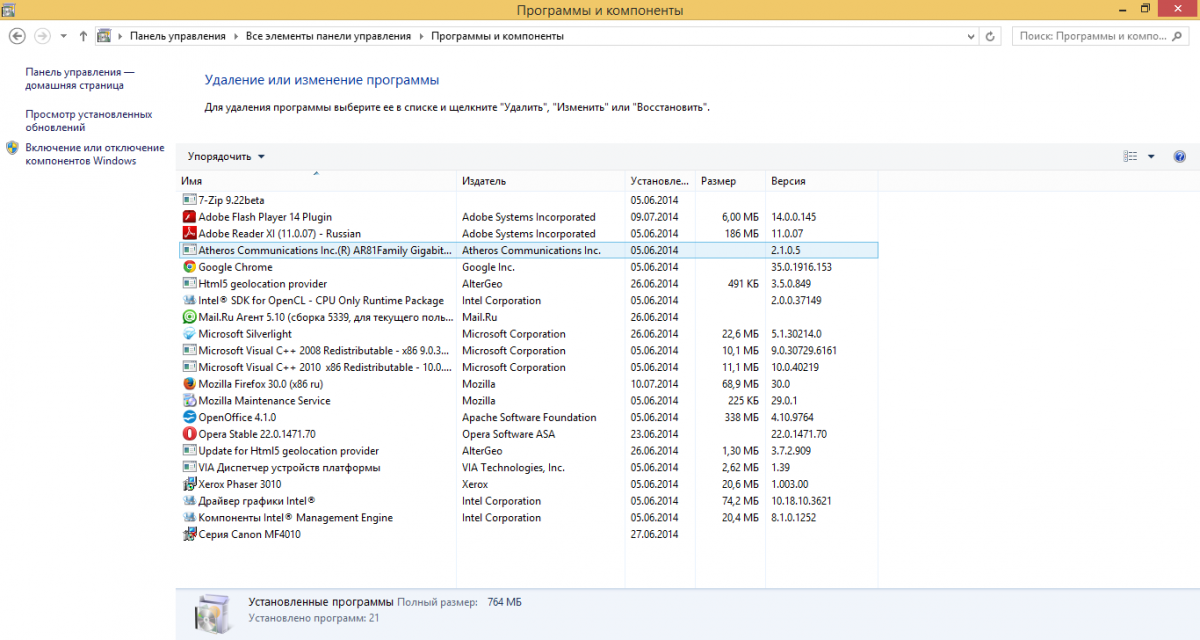Select Opera Stable program icon
The width and height of the screenshot is (1200, 640).
click(x=189, y=434)
